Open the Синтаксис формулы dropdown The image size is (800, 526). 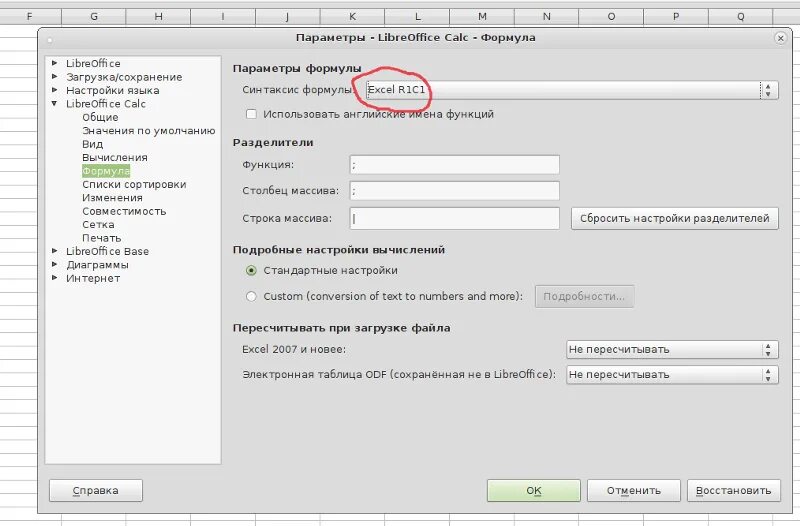pos(572,90)
